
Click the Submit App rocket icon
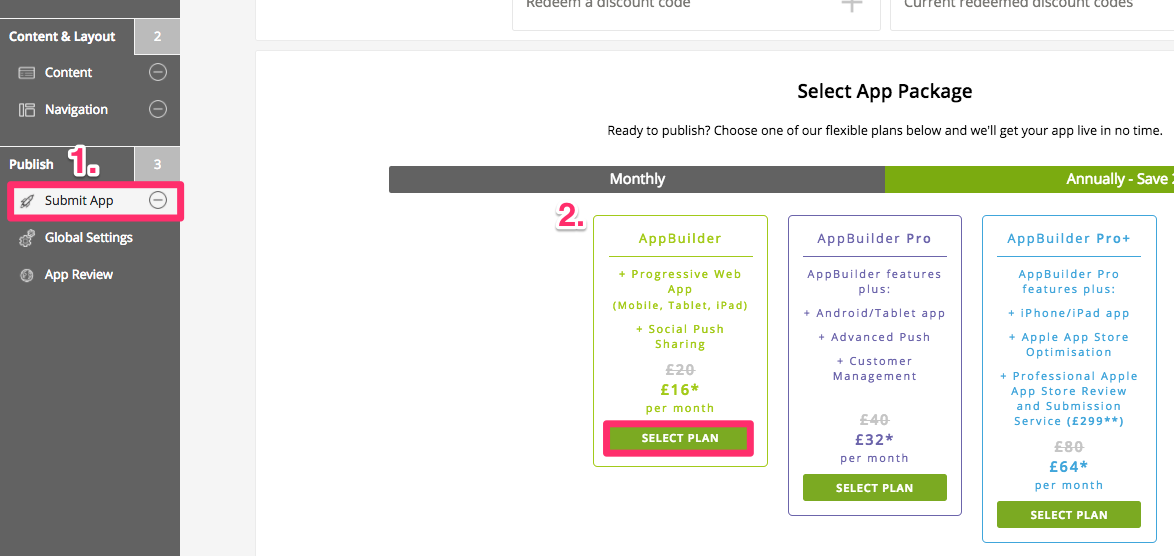coord(27,201)
